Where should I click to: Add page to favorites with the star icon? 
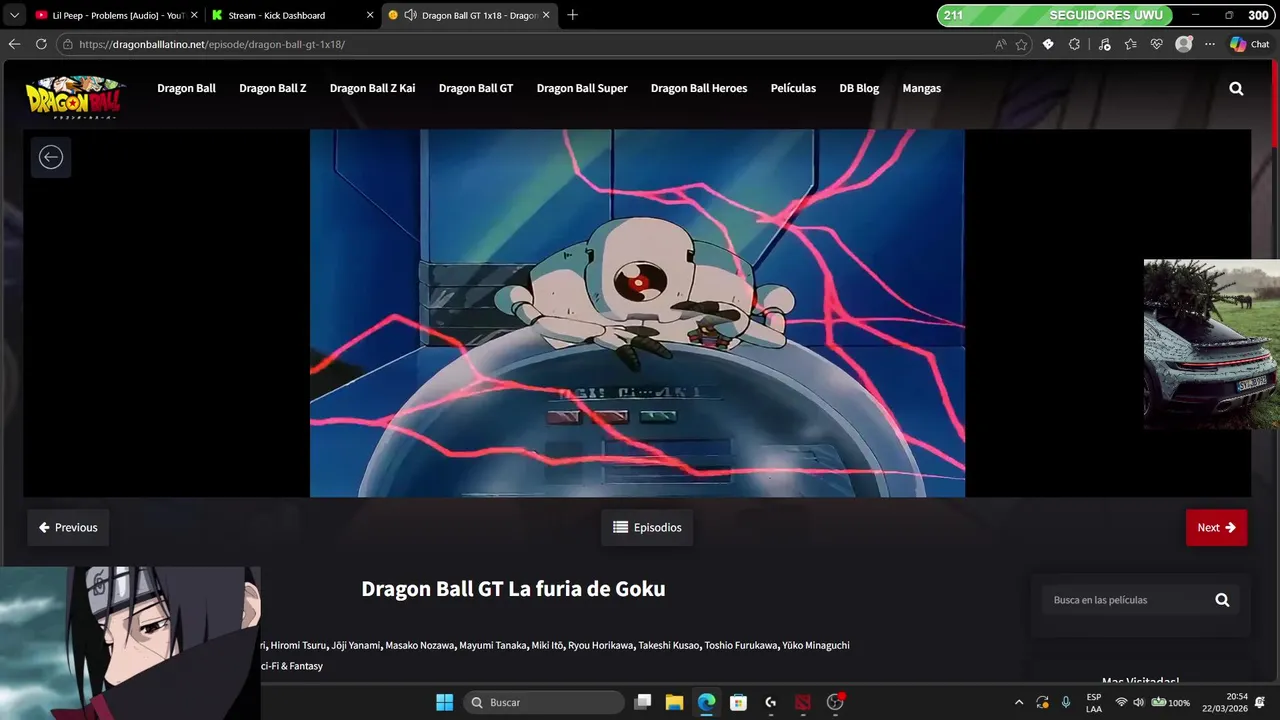point(1021,44)
